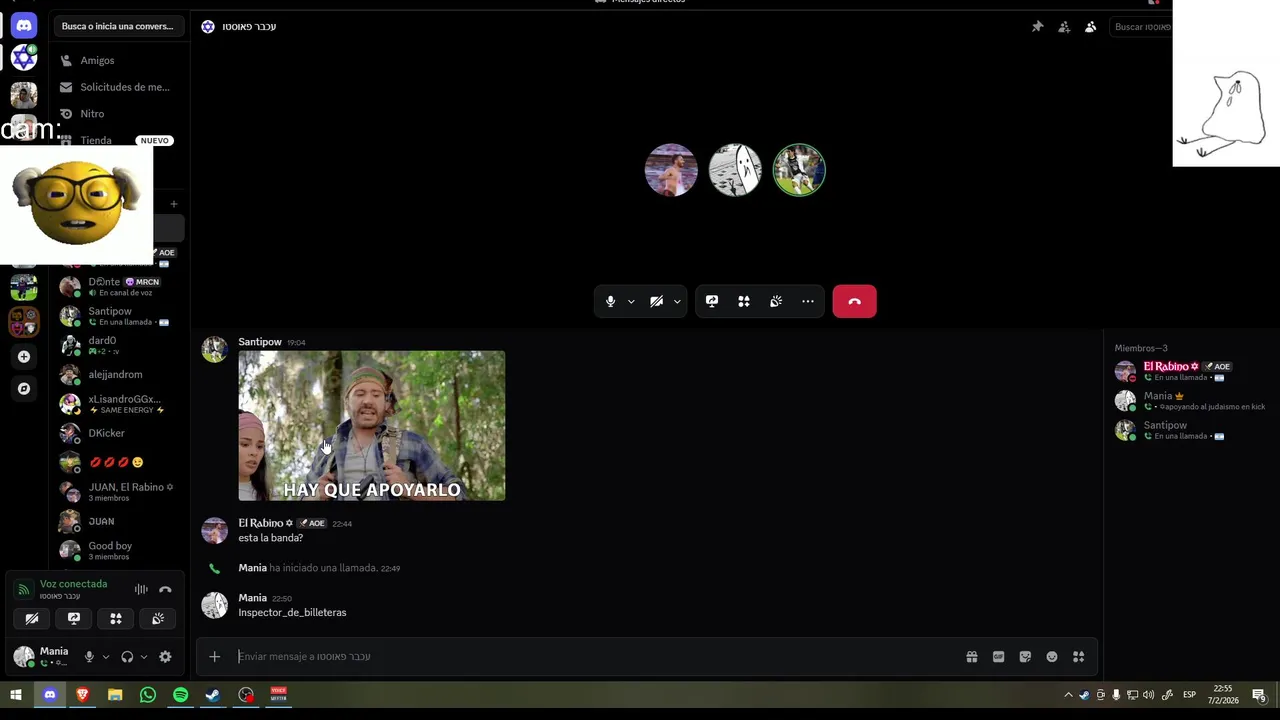
Task: Share your screen from call controls bar
Action: pyautogui.click(x=712, y=301)
